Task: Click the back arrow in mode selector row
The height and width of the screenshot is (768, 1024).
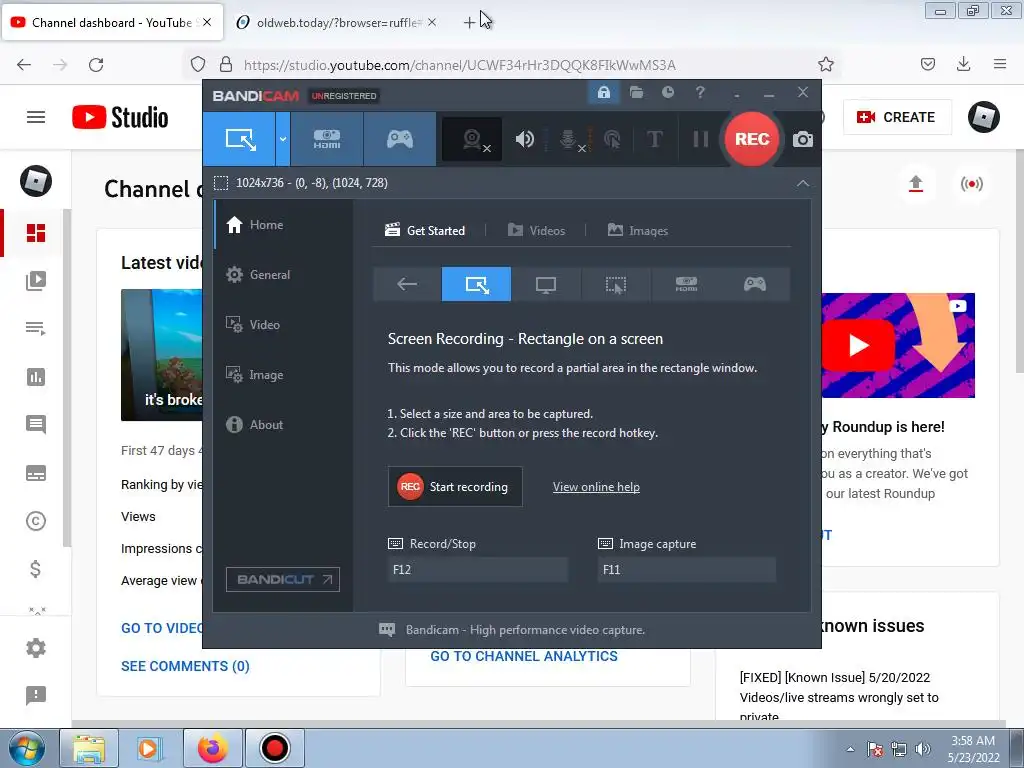Action: click(x=407, y=284)
